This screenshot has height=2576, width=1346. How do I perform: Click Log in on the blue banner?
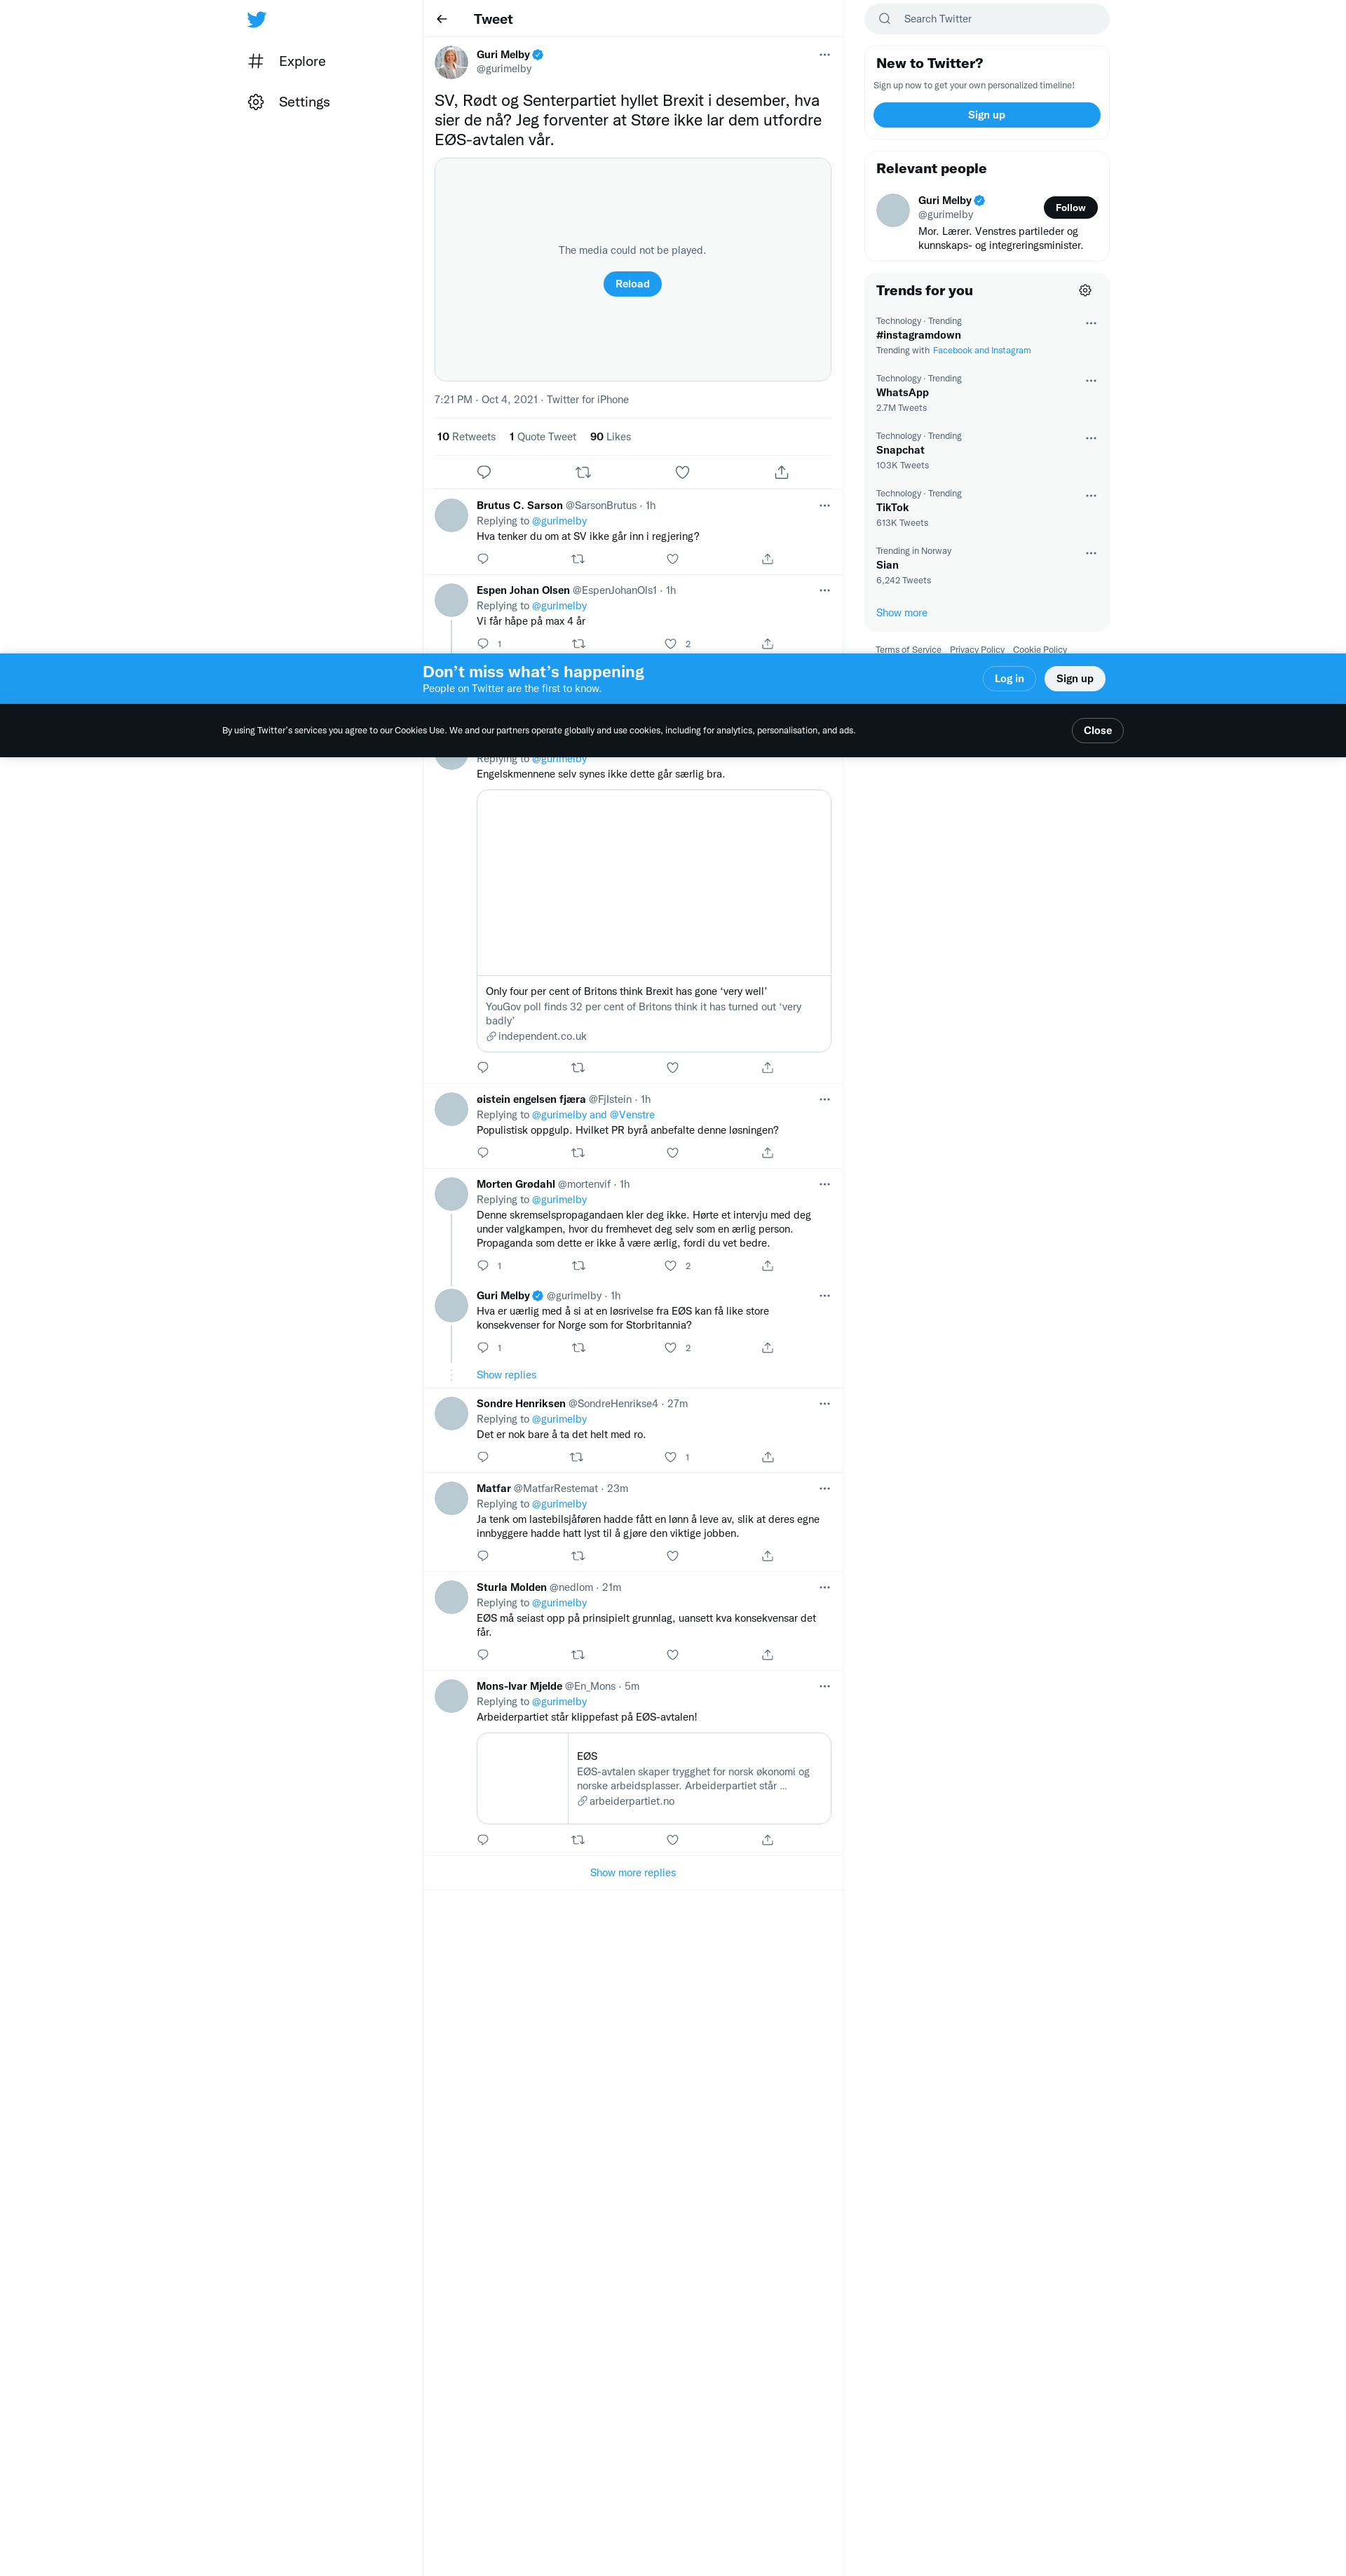click(1009, 679)
